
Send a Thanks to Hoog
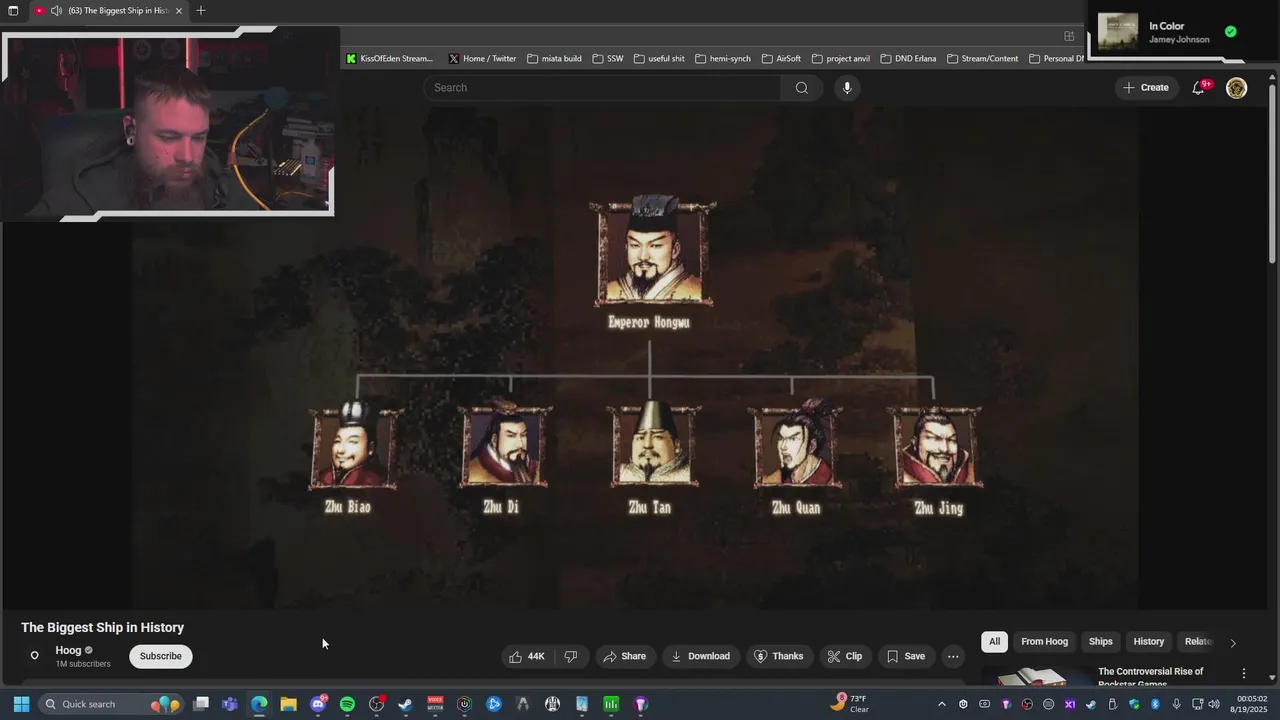[778, 656]
